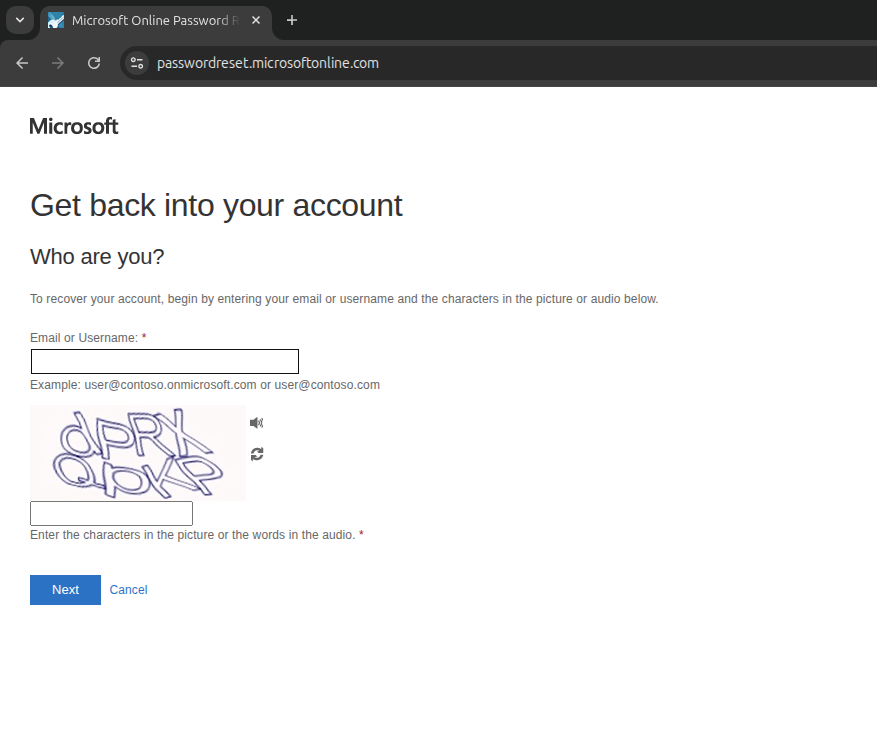Close the Microsoft Online Password Reset tab

(x=258, y=21)
